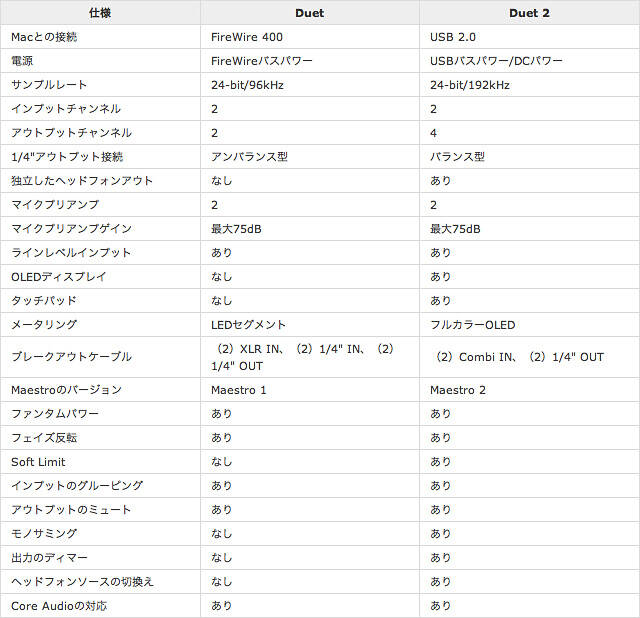This screenshot has height=618, width=640.
Task: Select the "Macとの接続" row label
Action: tap(44, 37)
